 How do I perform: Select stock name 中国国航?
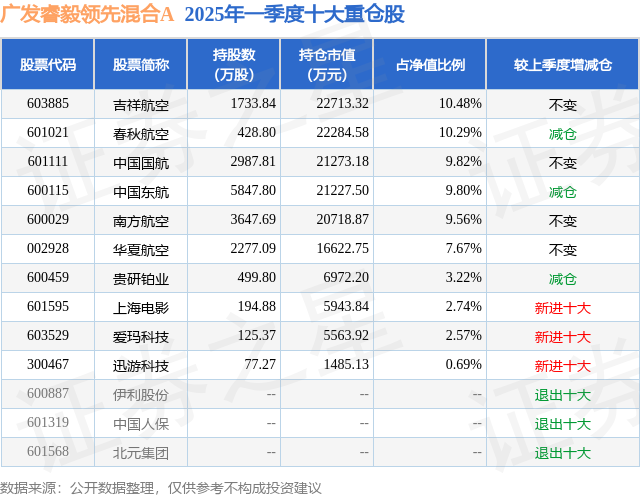click(x=141, y=163)
